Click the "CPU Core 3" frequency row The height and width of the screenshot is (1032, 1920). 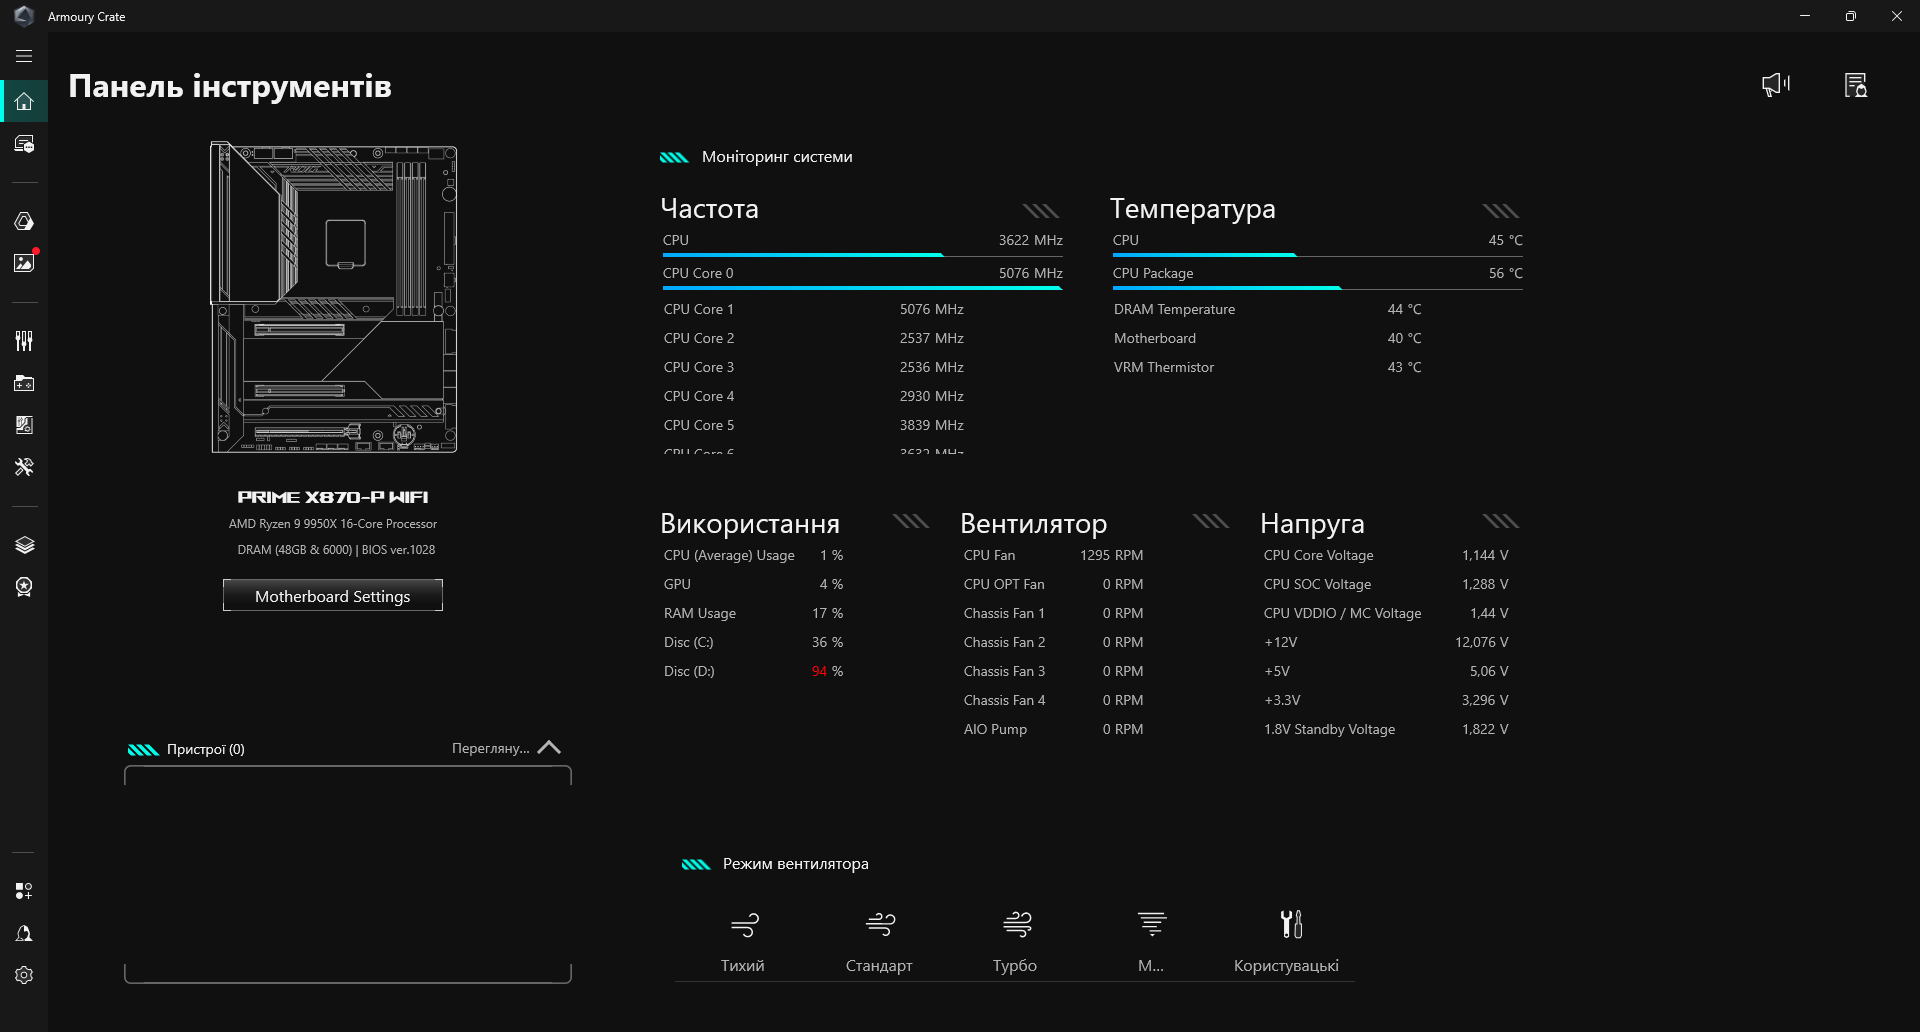click(x=814, y=367)
